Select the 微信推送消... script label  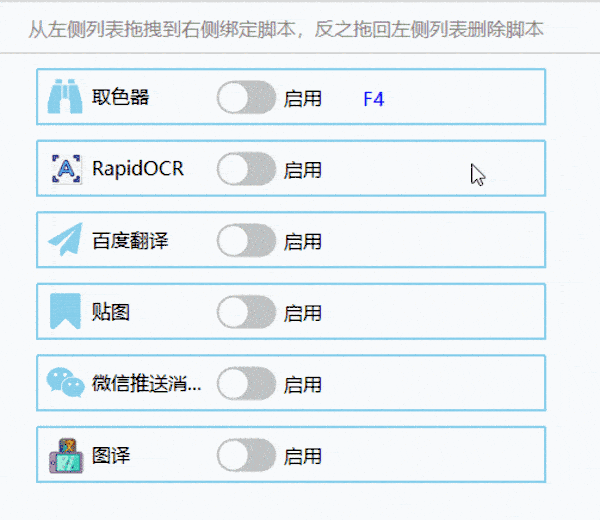[x=146, y=384]
